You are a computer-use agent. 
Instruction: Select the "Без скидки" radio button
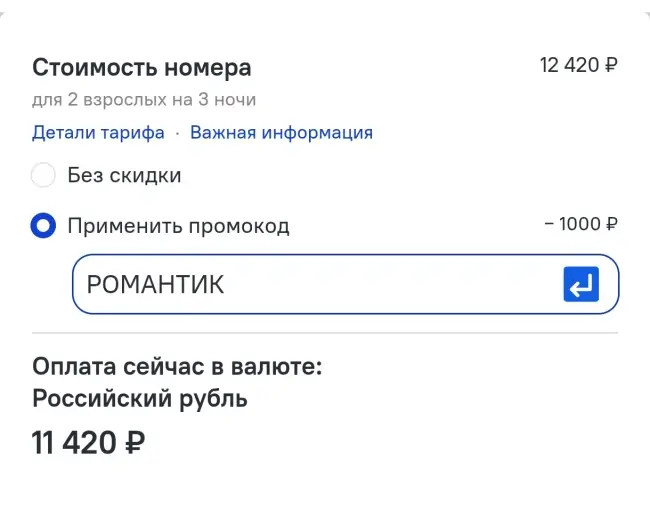[x=43, y=176]
